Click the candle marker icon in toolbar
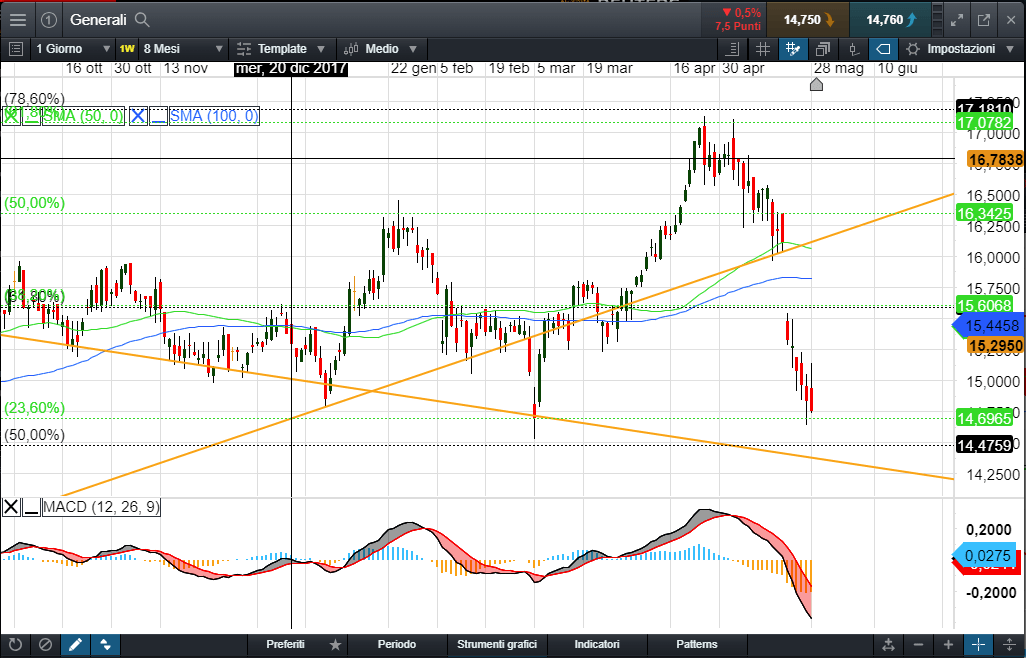The image size is (1026, 658). pyautogui.click(x=853, y=49)
